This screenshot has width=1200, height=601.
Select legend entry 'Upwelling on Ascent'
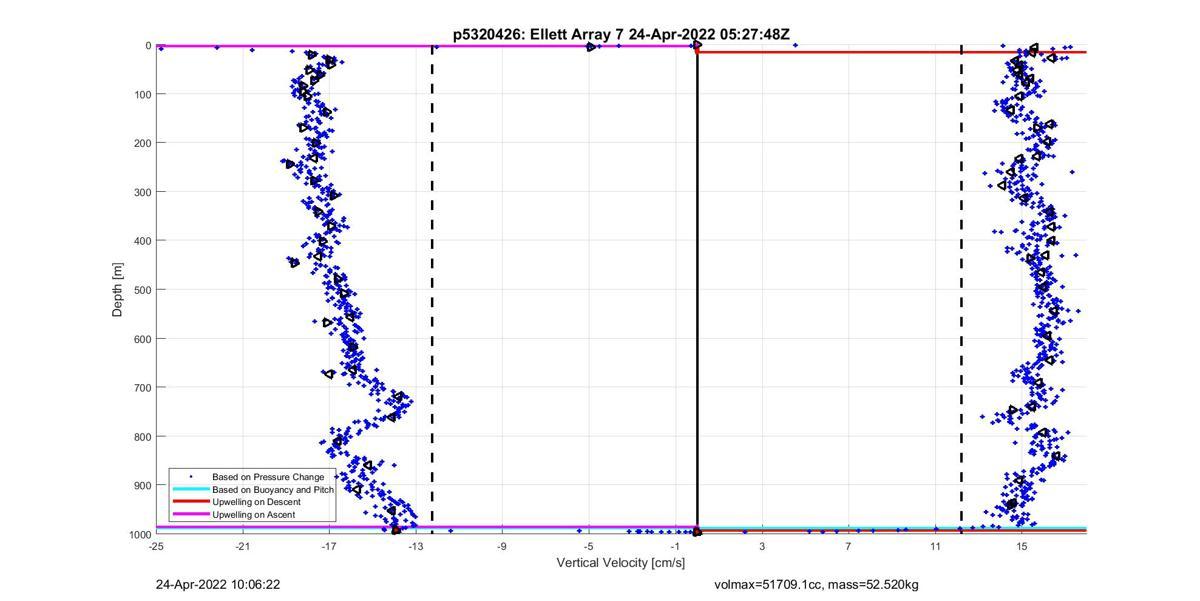click(254, 514)
